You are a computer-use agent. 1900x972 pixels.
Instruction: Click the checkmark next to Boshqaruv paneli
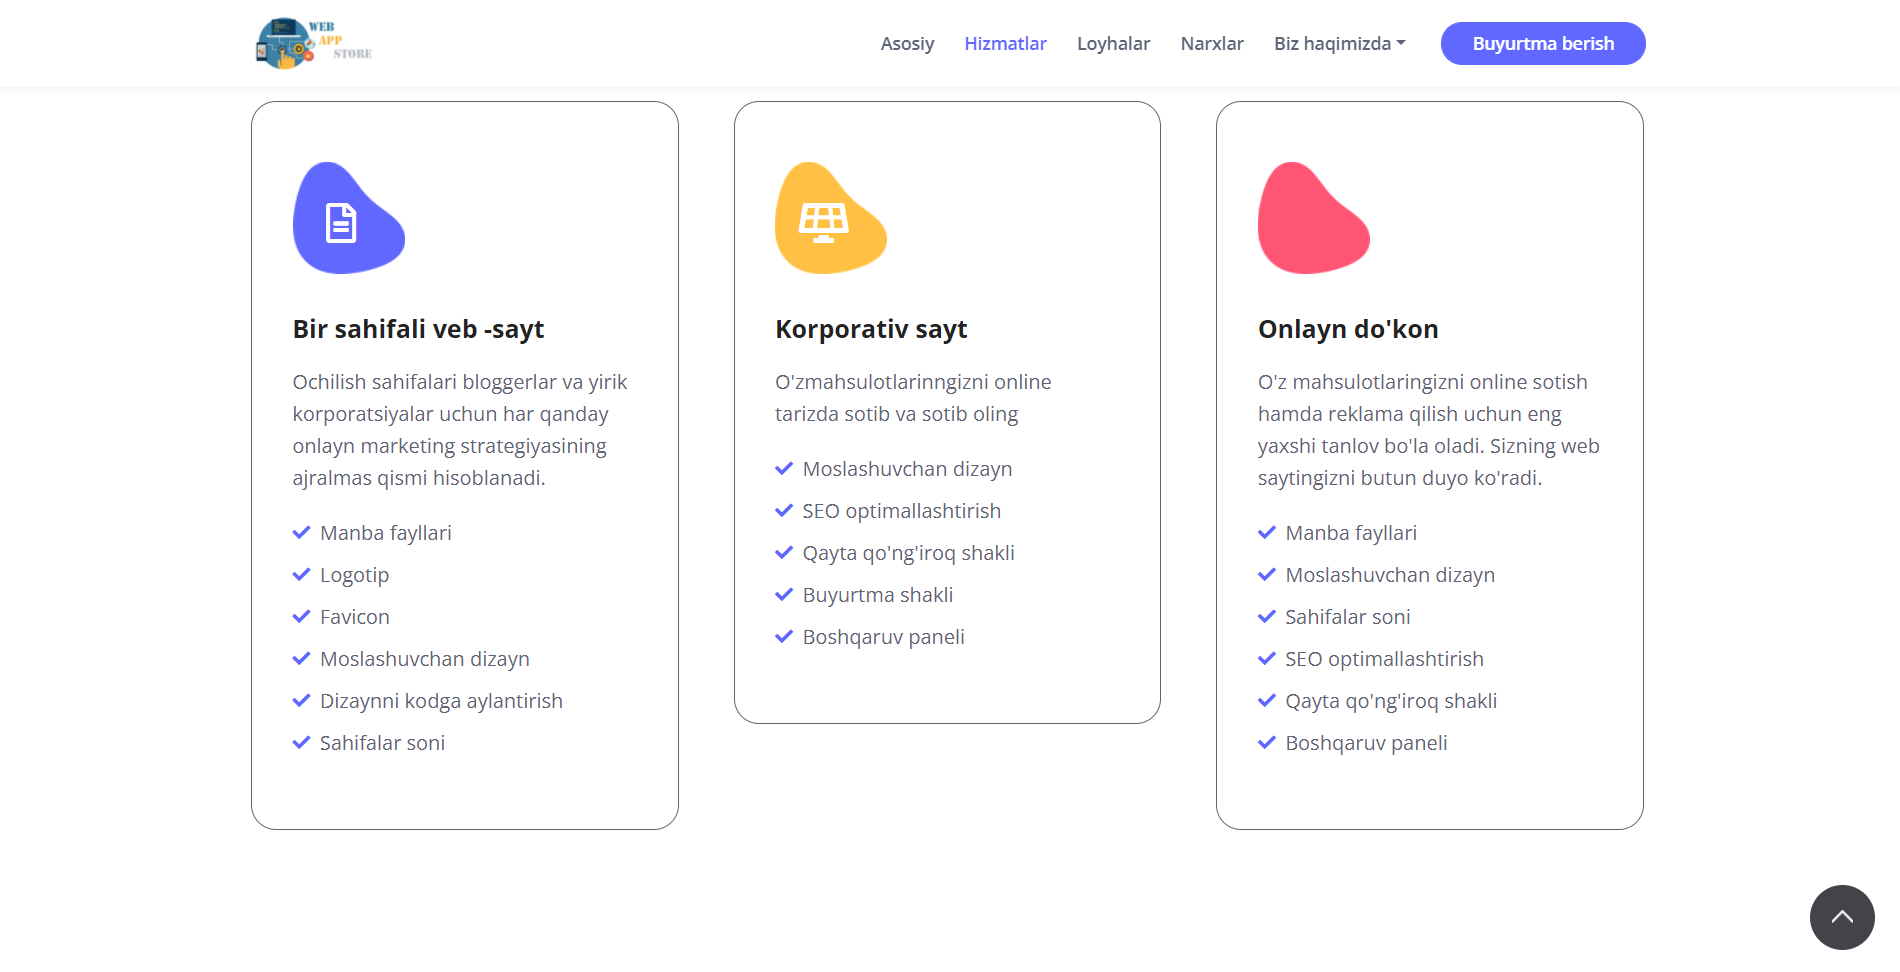783,636
